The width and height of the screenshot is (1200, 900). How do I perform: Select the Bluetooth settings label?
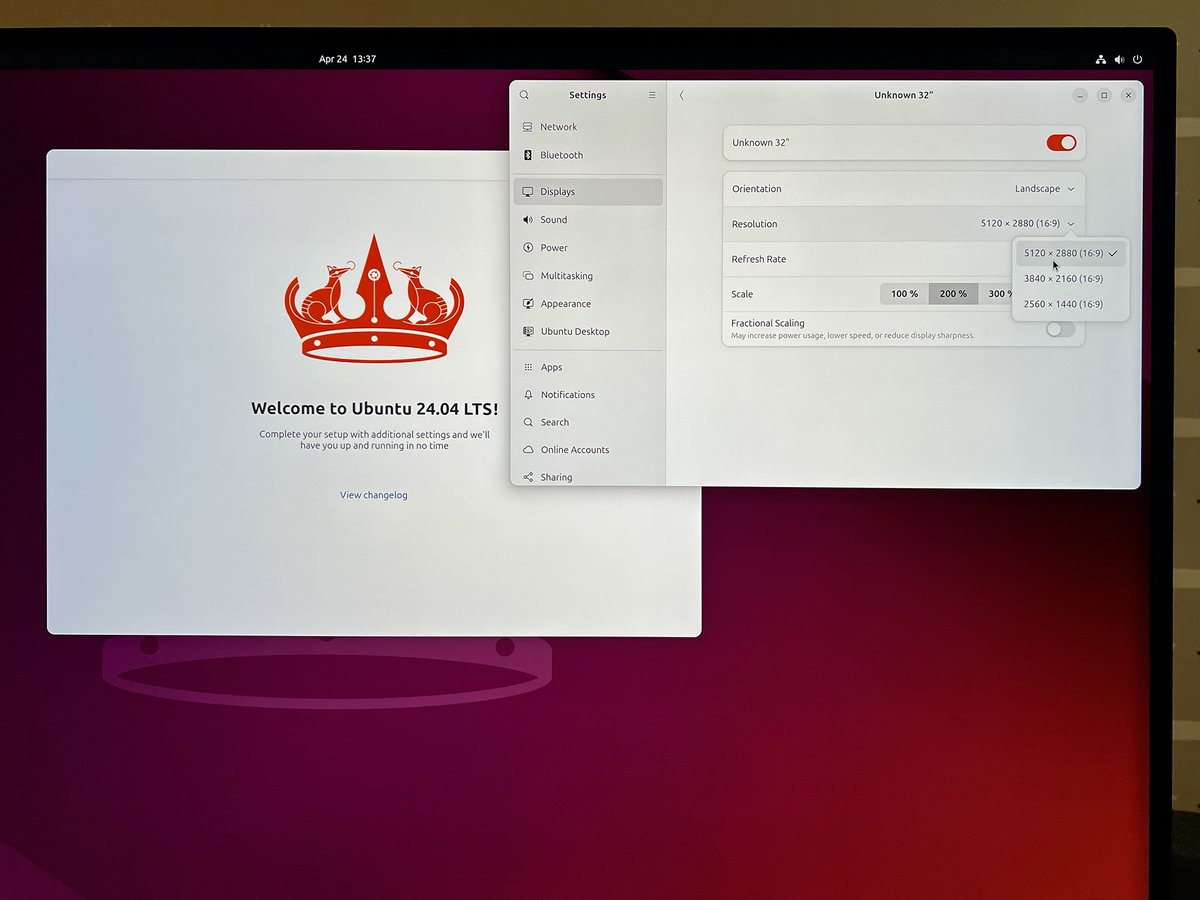(561, 155)
